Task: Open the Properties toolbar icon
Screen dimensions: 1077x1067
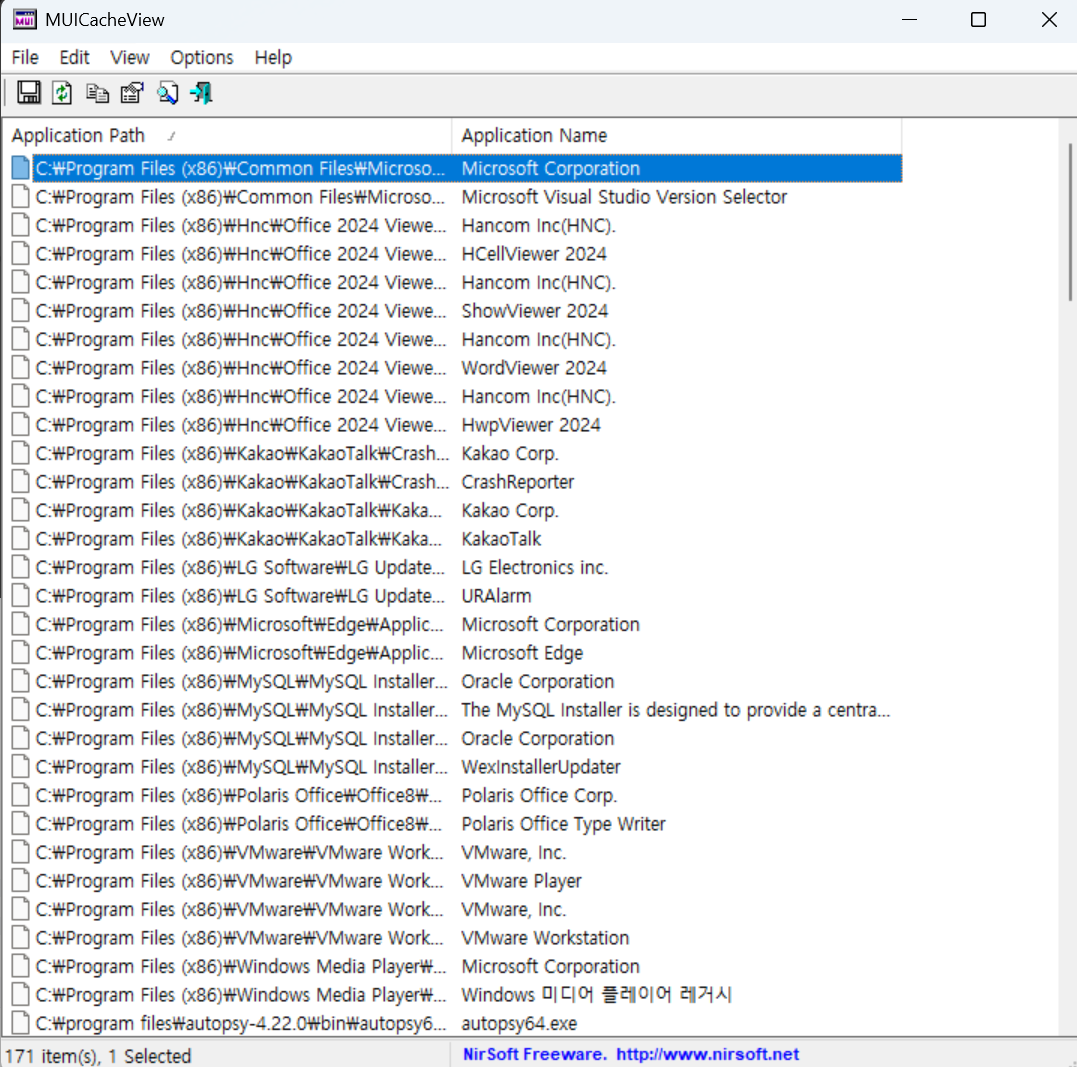Action: (x=132, y=93)
